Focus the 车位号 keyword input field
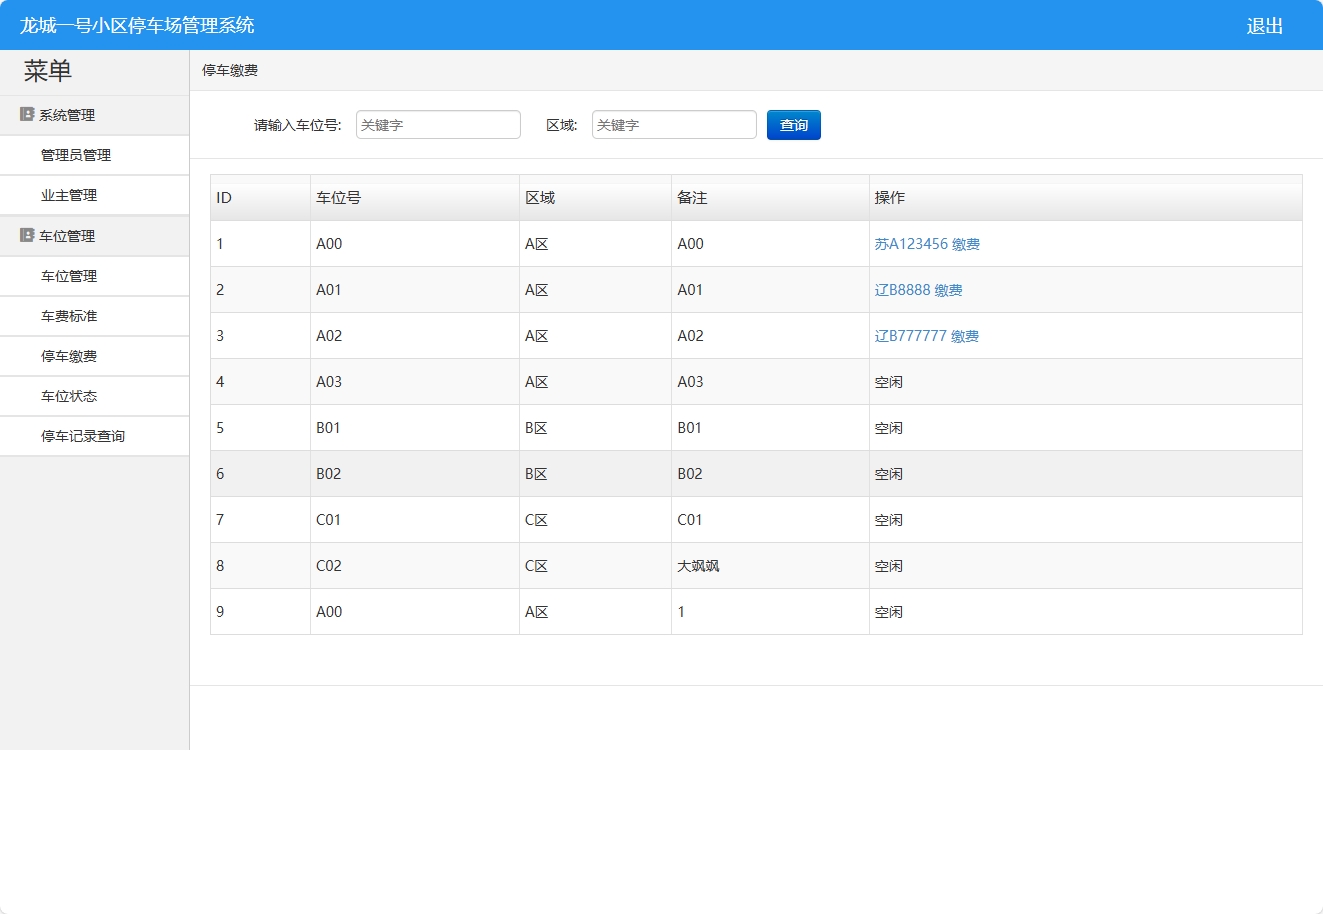This screenshot has width=1323, height=914. click(x=438, y=125)
